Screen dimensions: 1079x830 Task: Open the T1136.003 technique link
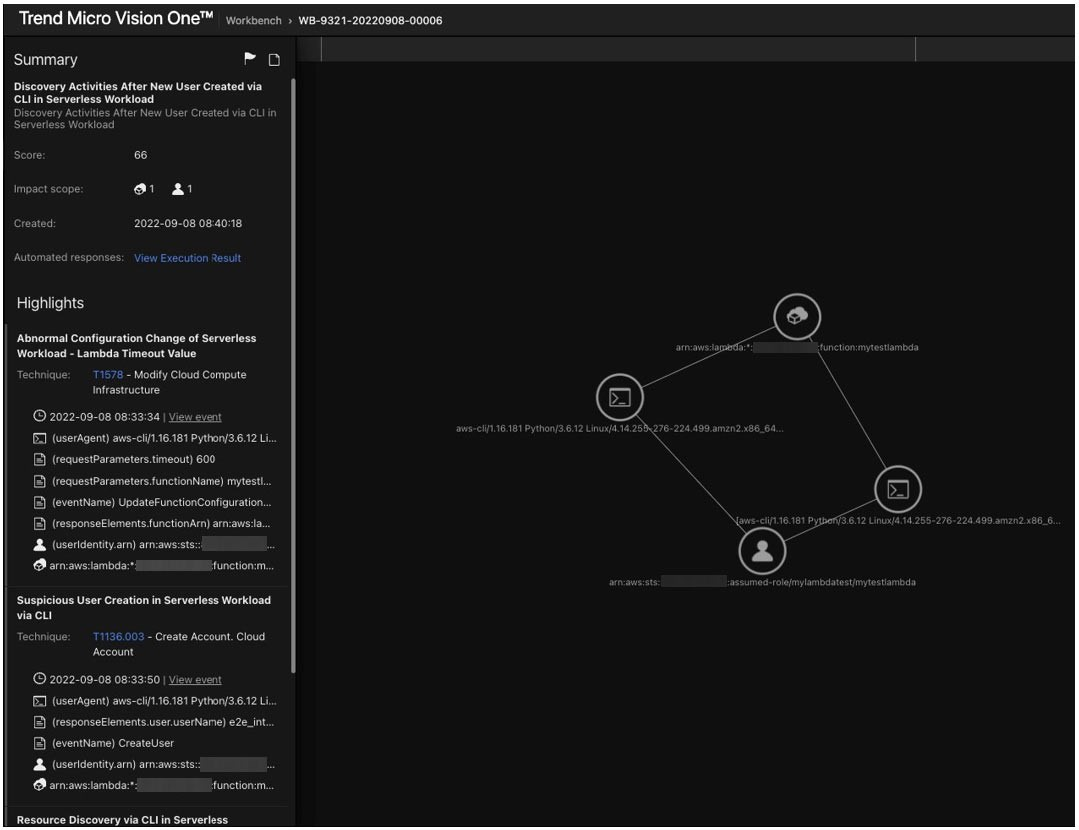pyautogui.click(x=118, y=637)
